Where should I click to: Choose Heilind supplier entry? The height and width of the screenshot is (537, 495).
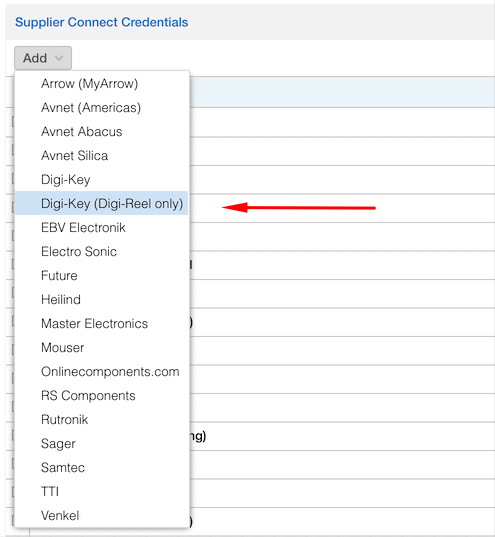point(101,299)
